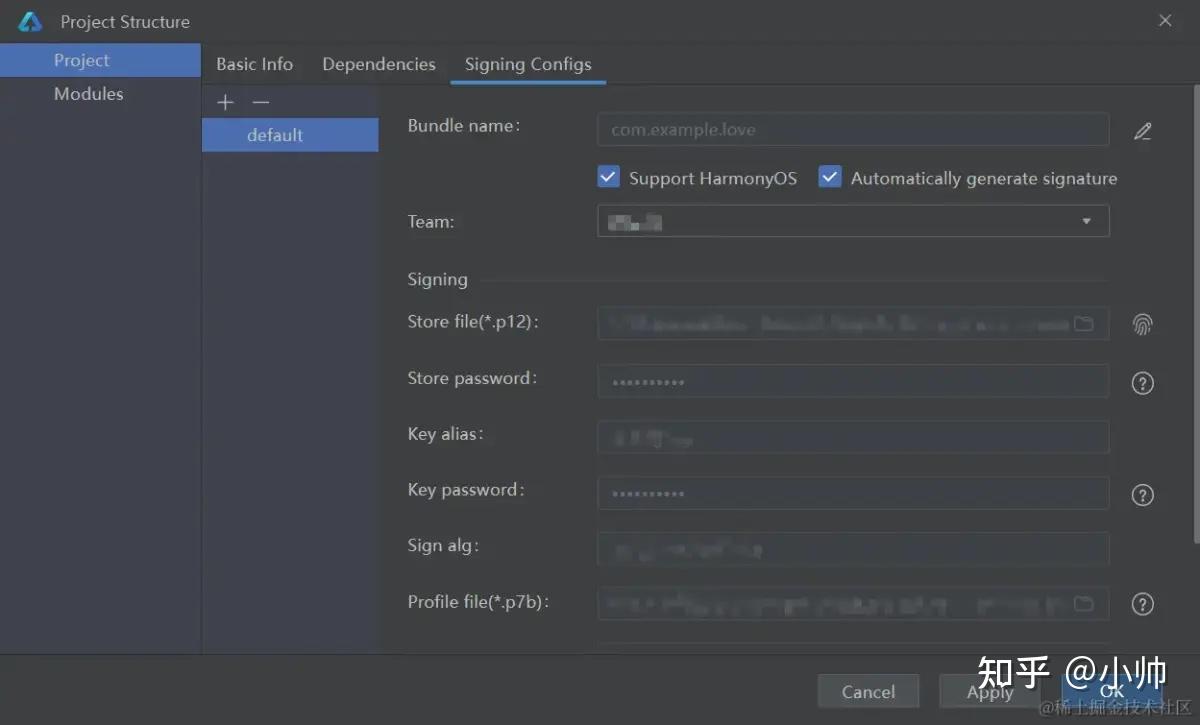Image resolution: width=1200 pixels, height=725 pixels.
Task: Switch to the Dependencies tab
Action: [378, 64]
